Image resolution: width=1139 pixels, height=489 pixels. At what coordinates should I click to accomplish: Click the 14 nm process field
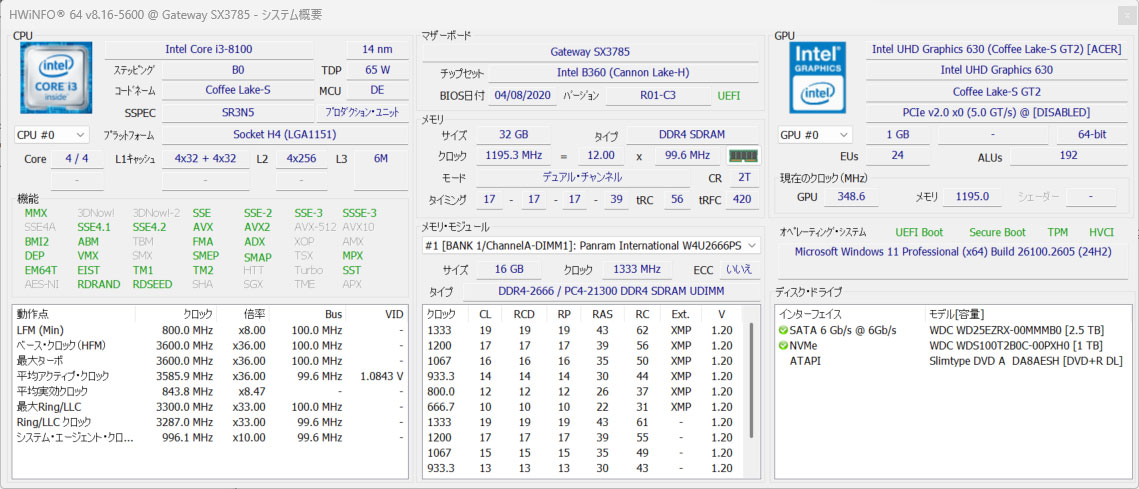pyautogui.click(x=378, y=49)
